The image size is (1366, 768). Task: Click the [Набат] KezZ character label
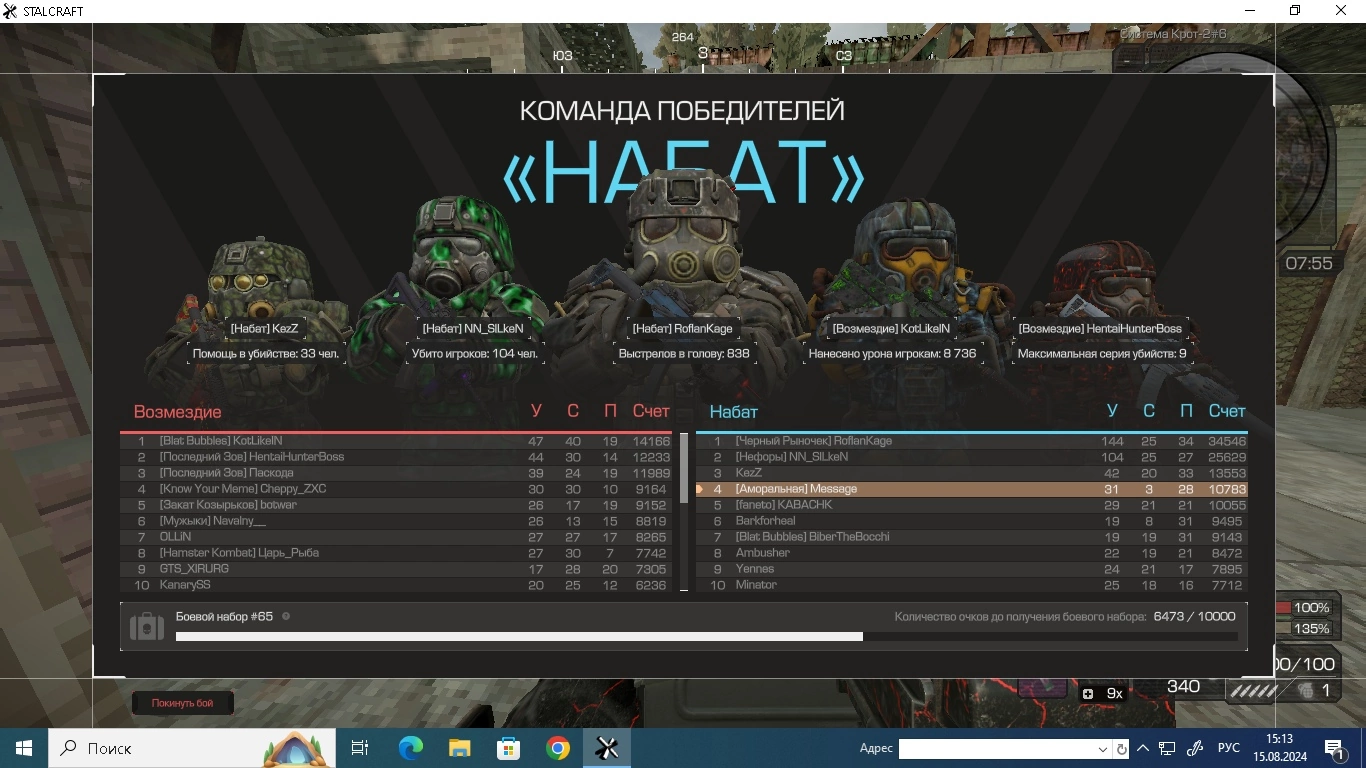click(264, 328)
